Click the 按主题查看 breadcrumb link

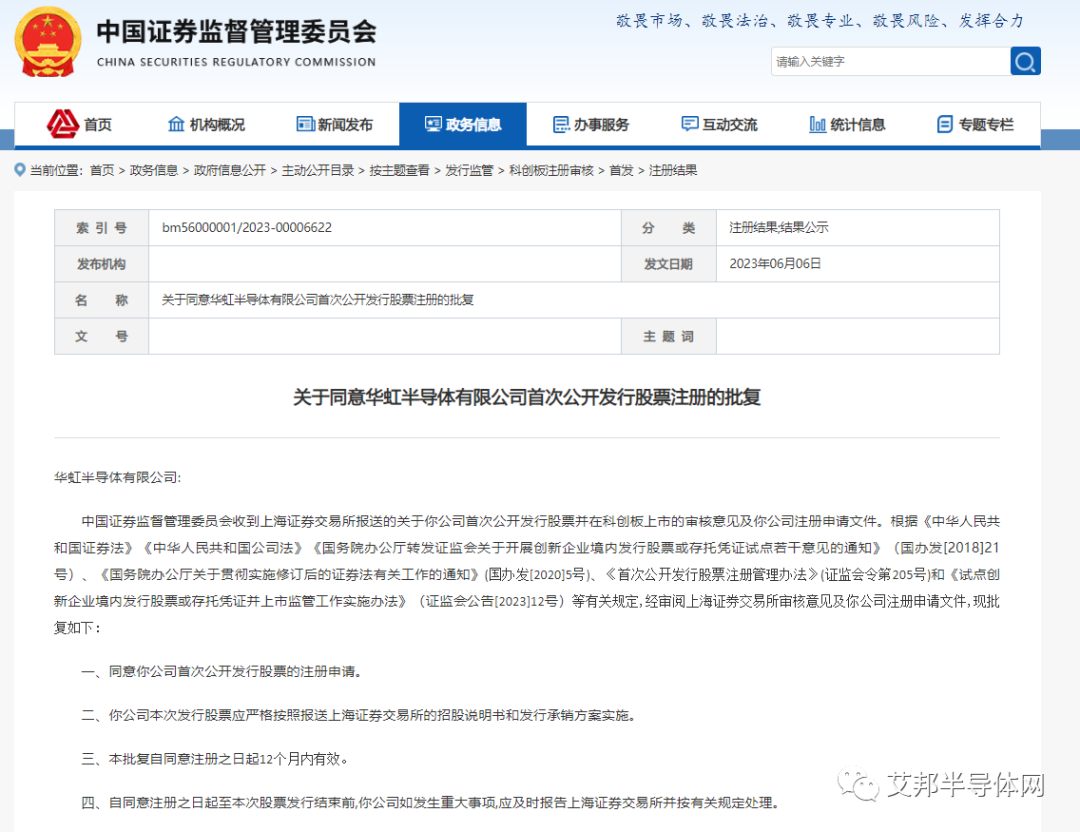[x=399, y=170]
